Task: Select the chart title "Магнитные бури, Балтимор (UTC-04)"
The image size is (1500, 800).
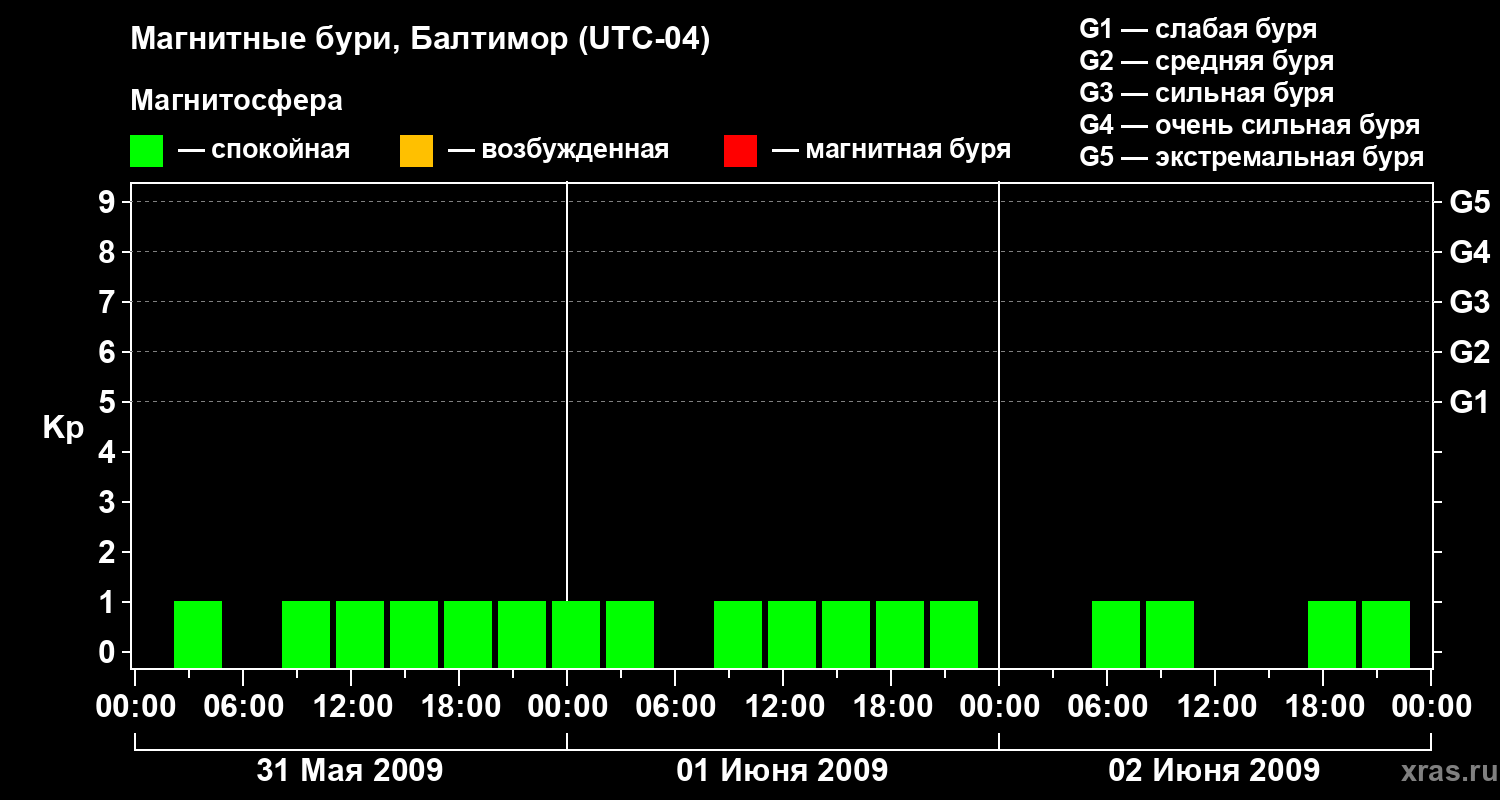Action: click(x=420, y=40)
